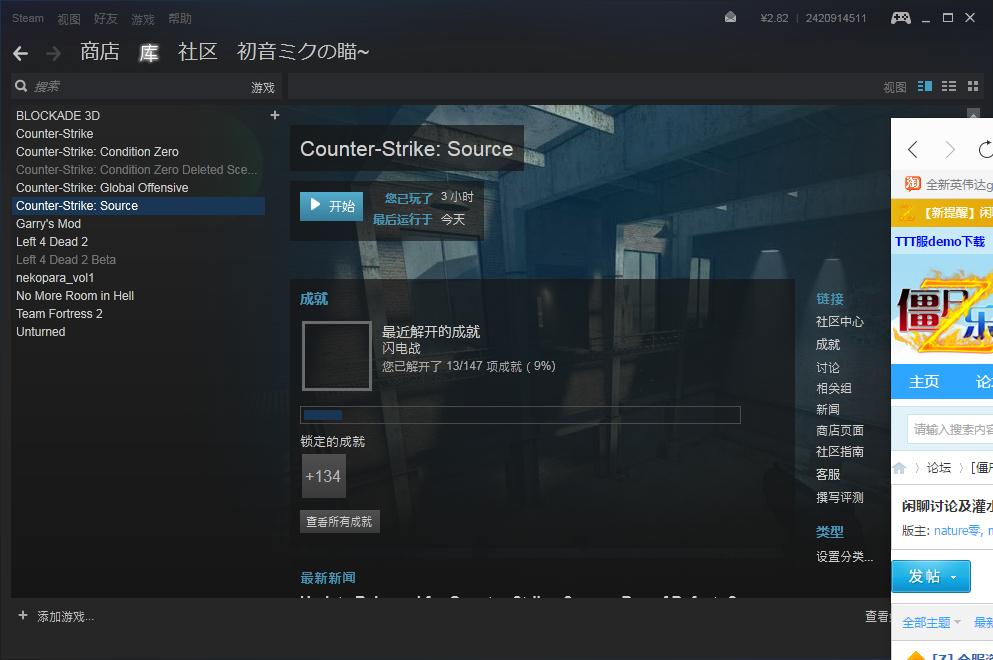Select Team Fortress 2
The width and height of the screenshot is (993, 660).
(59, 314)
